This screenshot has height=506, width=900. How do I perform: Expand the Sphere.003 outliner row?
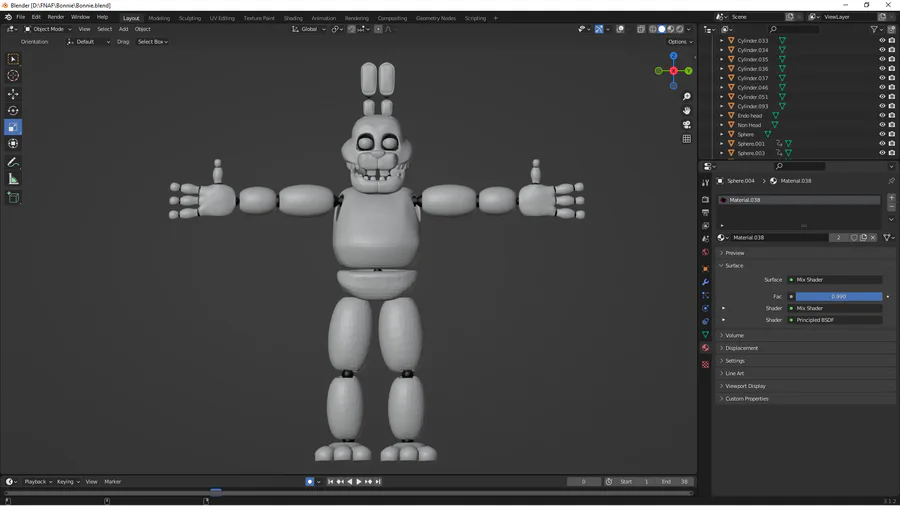(x=721, y=153)
